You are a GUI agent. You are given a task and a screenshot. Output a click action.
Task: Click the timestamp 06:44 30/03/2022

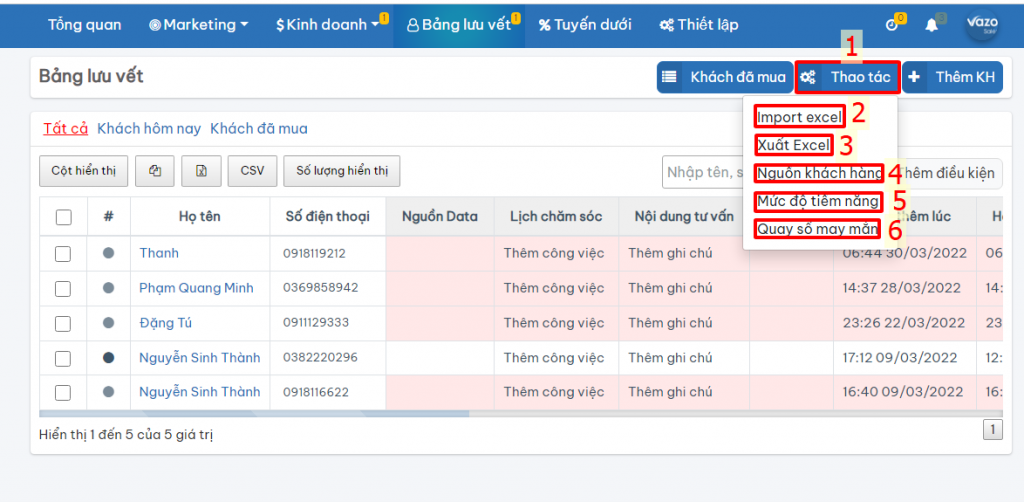click(905, 253)
